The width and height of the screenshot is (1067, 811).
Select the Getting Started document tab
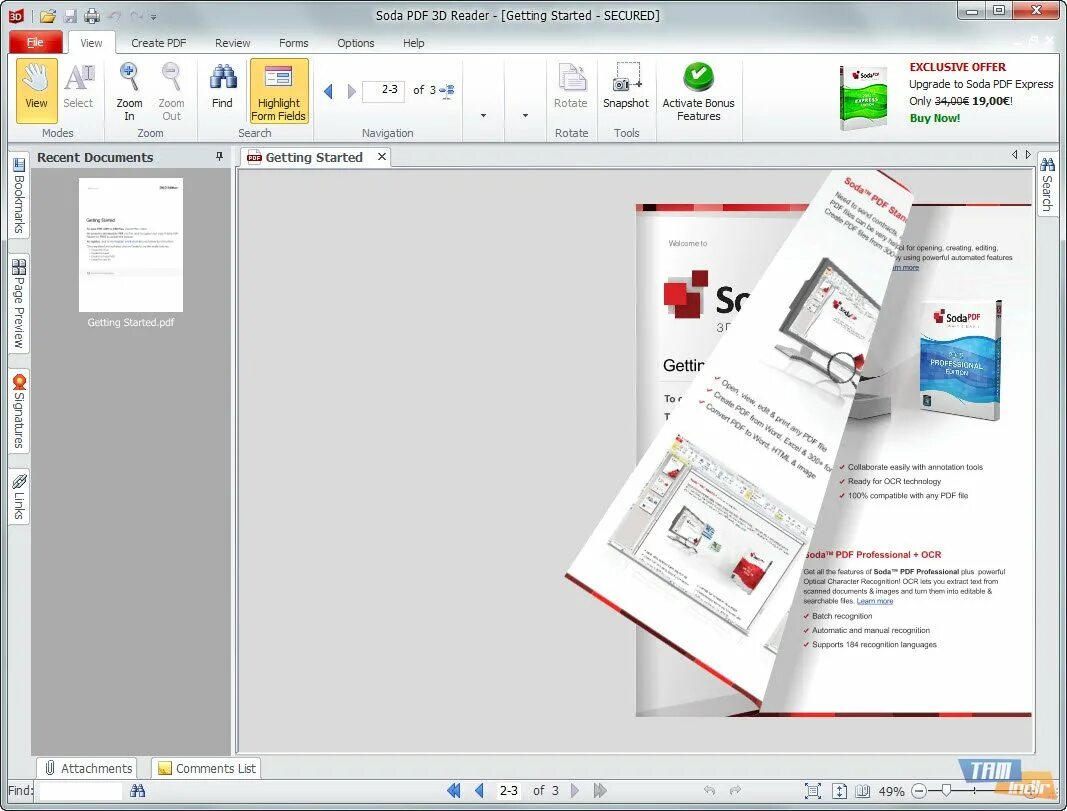tap(314, 157)
